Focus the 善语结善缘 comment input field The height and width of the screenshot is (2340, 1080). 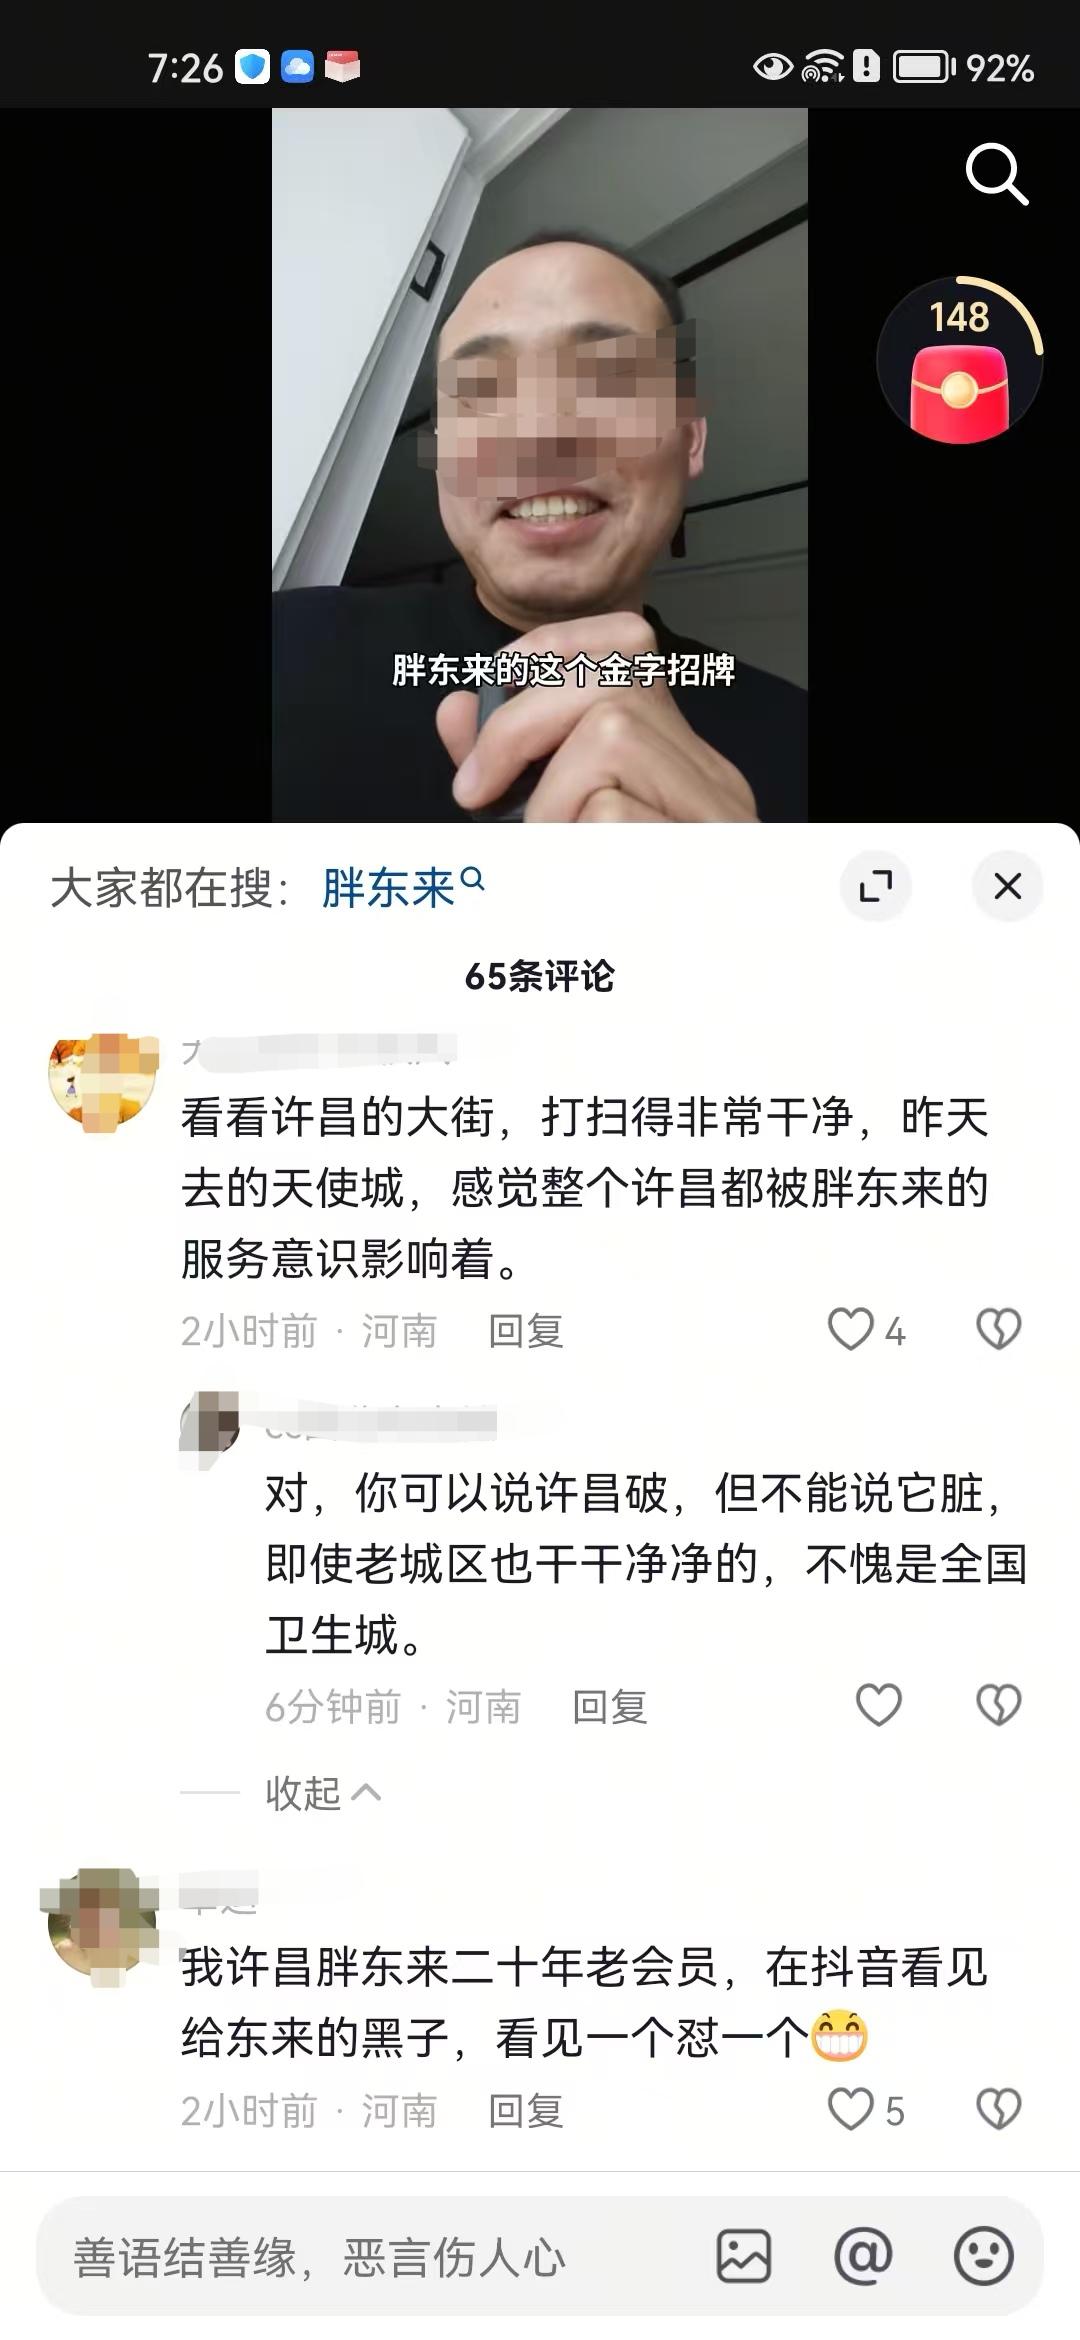tap(370, 2257)
